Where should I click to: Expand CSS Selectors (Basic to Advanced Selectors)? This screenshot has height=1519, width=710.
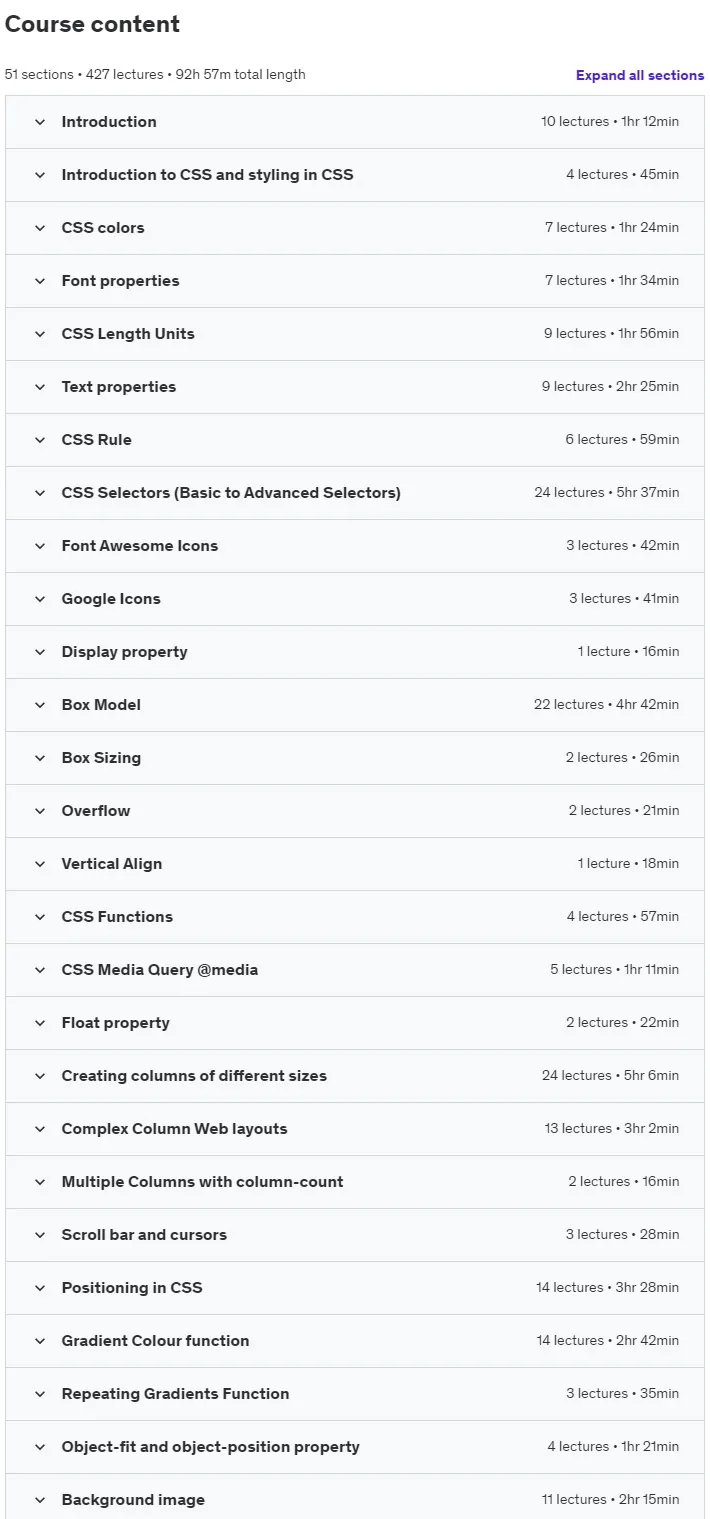[x=355, y=493]
